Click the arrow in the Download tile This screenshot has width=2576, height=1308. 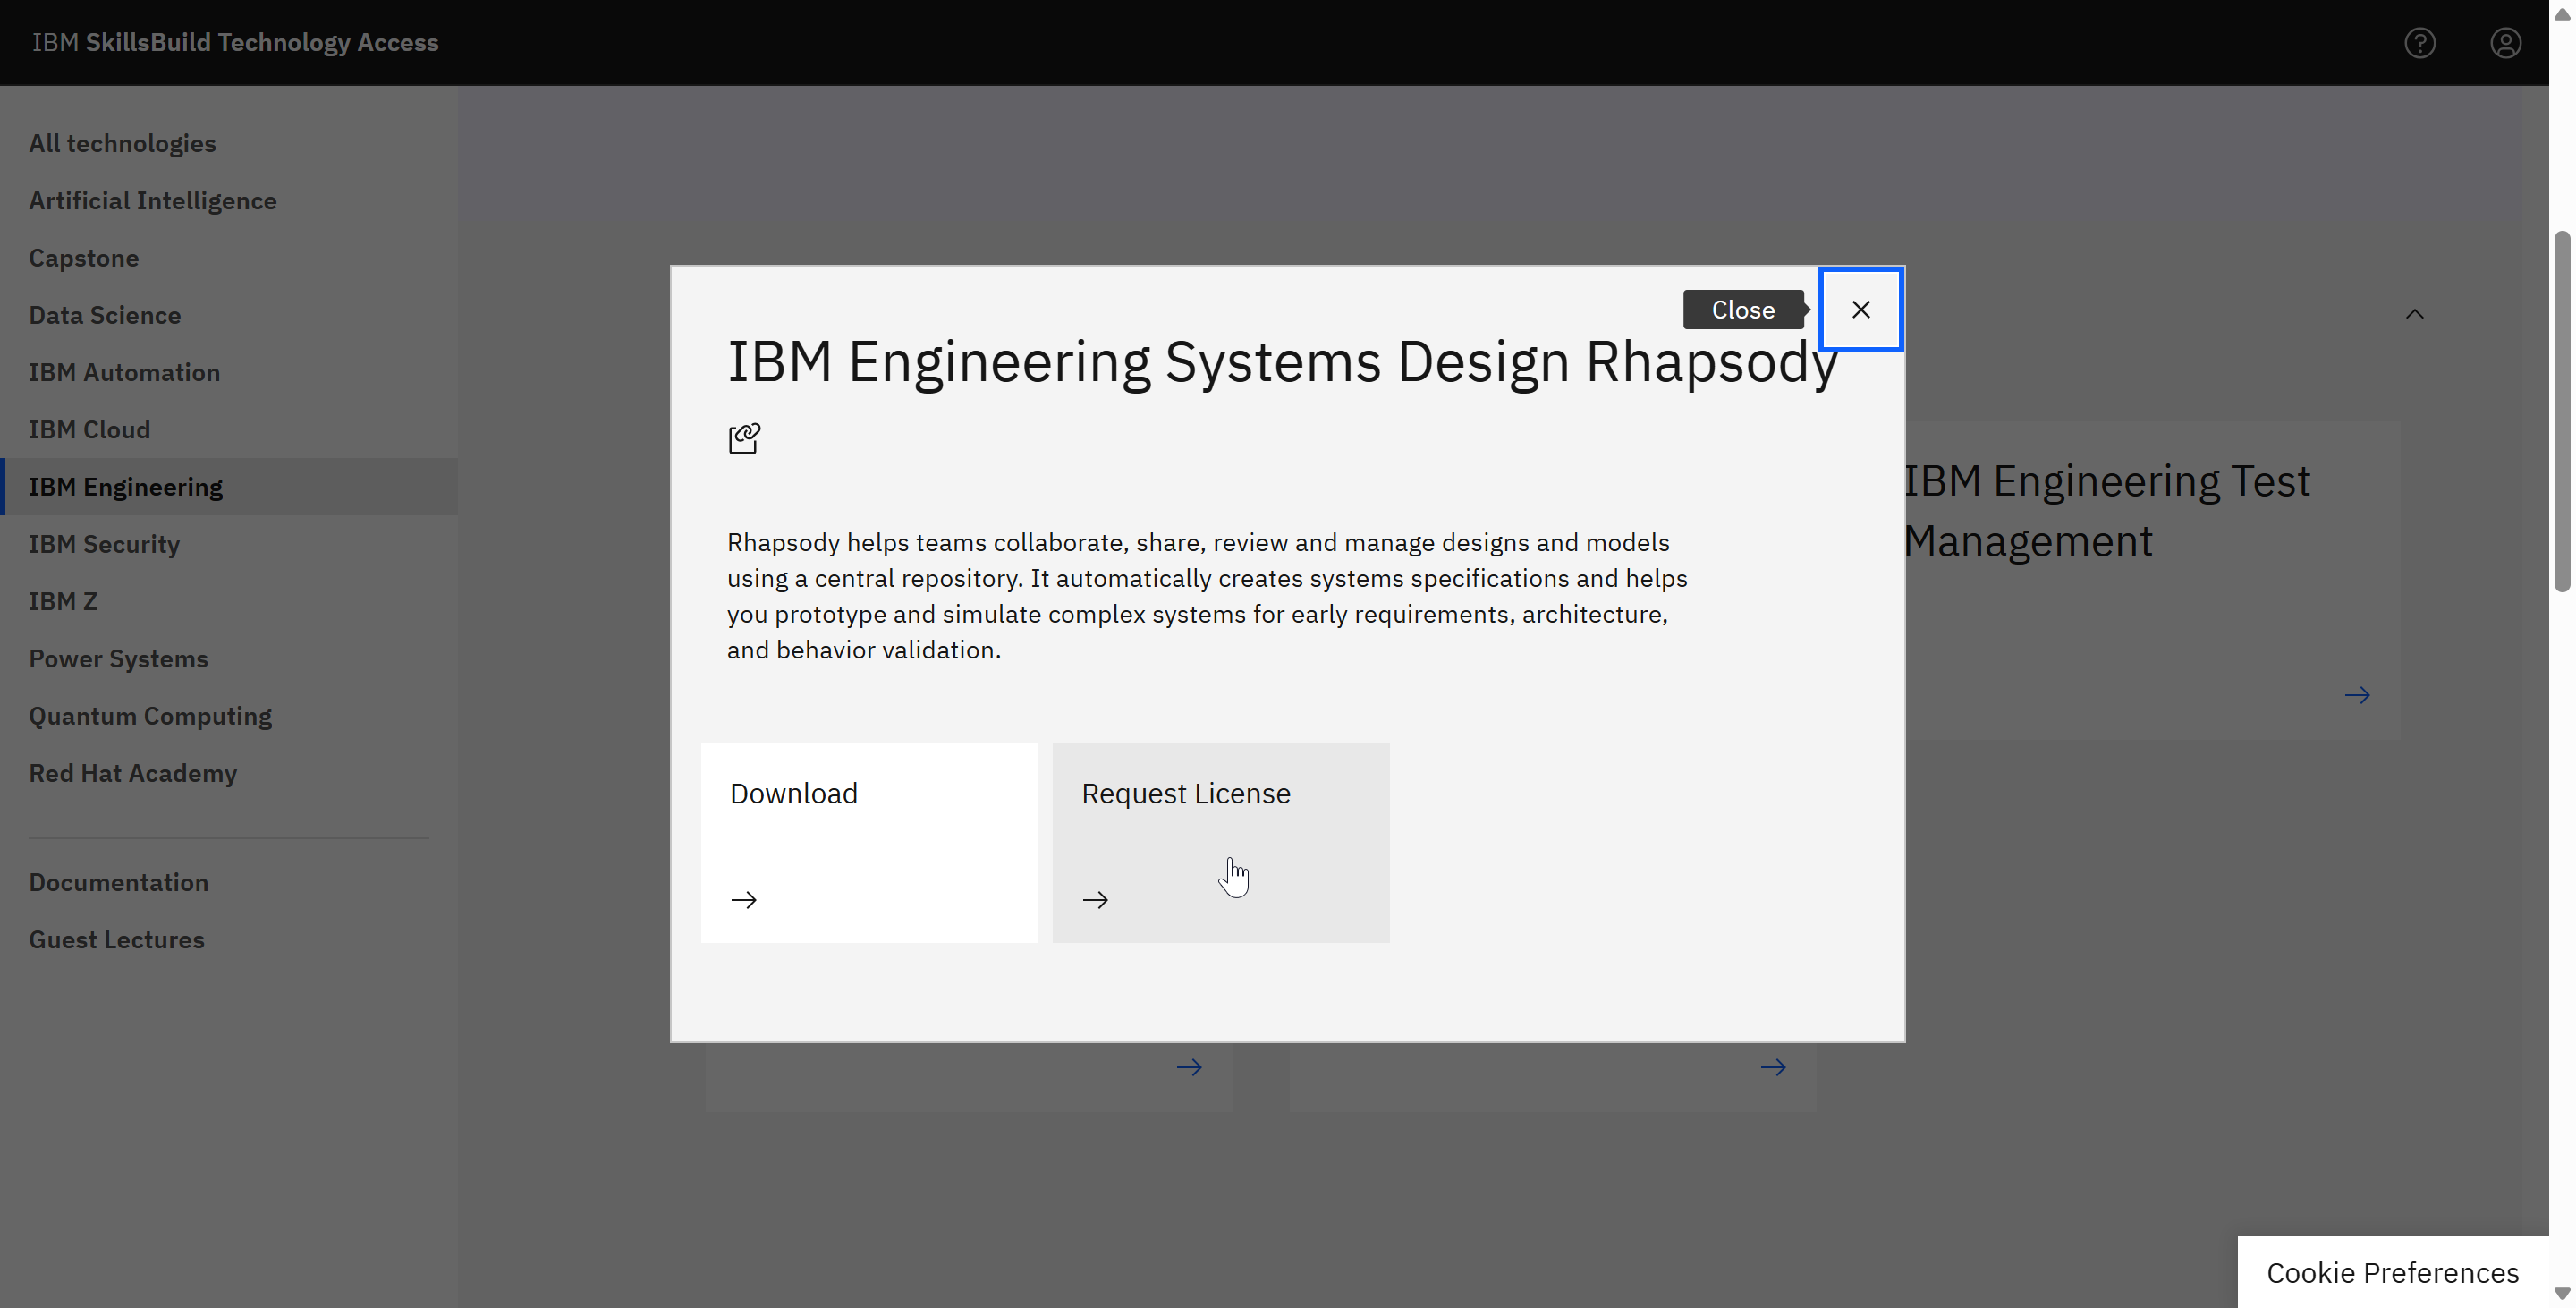[x=744, y=900]
